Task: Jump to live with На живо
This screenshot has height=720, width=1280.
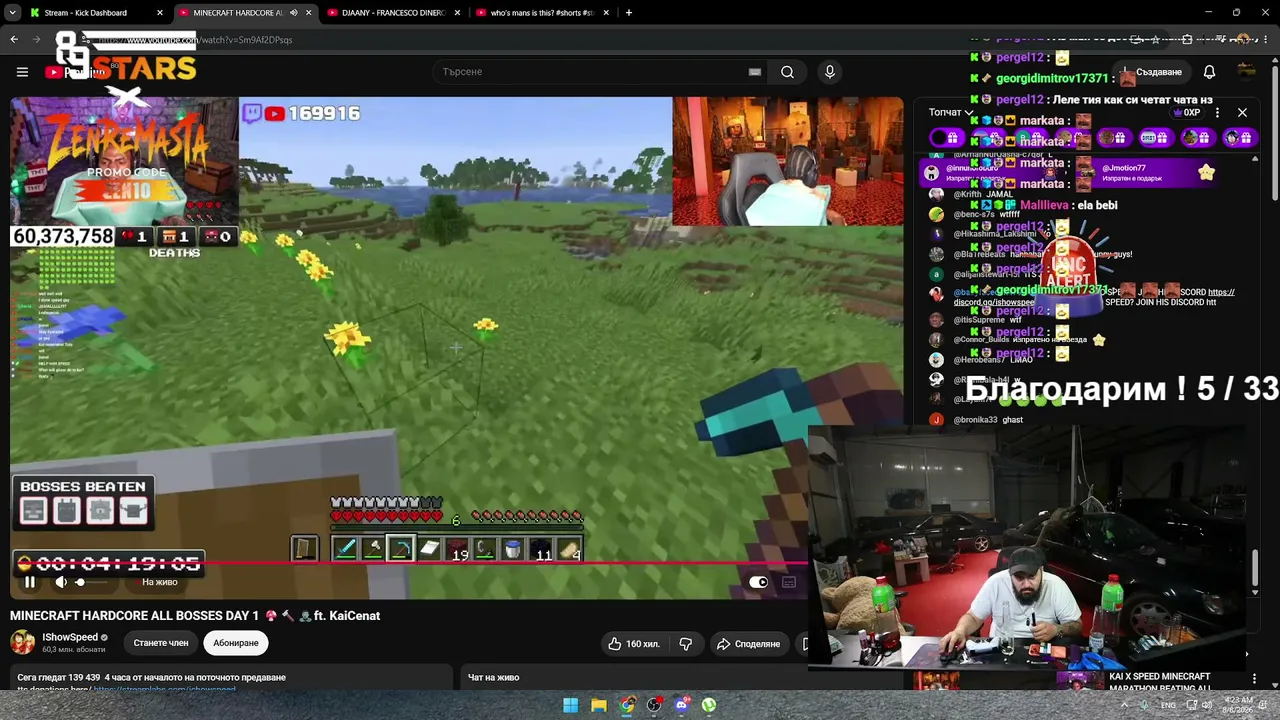Action: [x=159, y=582]
